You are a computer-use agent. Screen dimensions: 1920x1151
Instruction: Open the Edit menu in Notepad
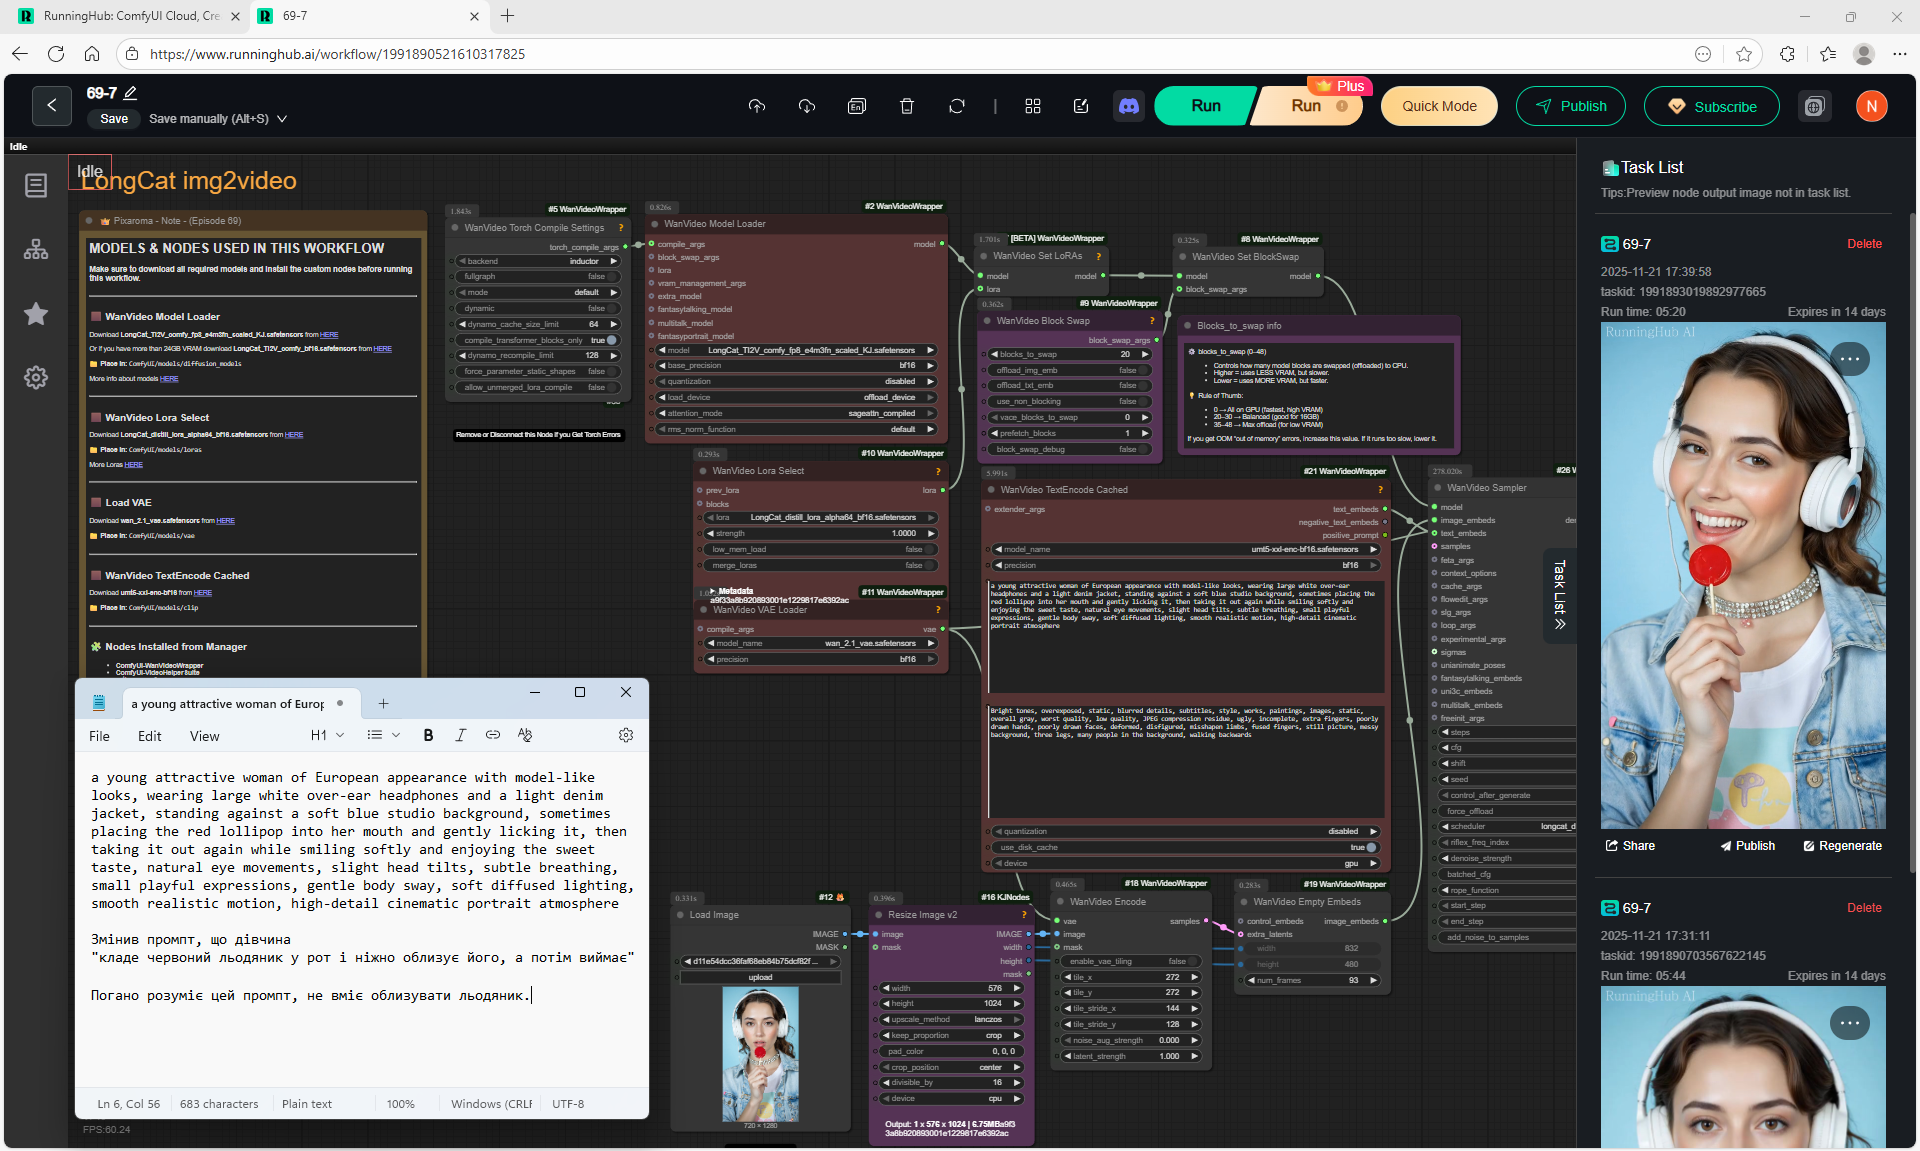(149, 736)
